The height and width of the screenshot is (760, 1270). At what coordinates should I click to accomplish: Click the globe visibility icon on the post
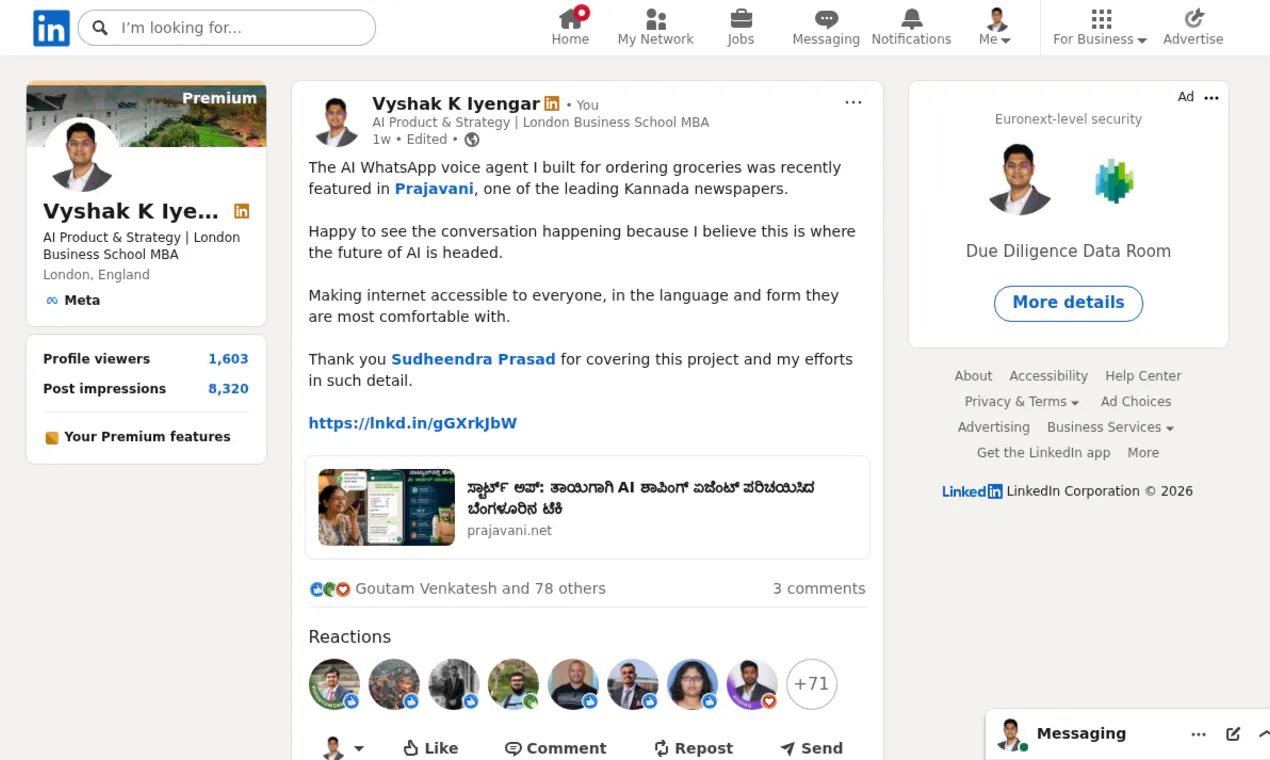[x=472, y=140]
